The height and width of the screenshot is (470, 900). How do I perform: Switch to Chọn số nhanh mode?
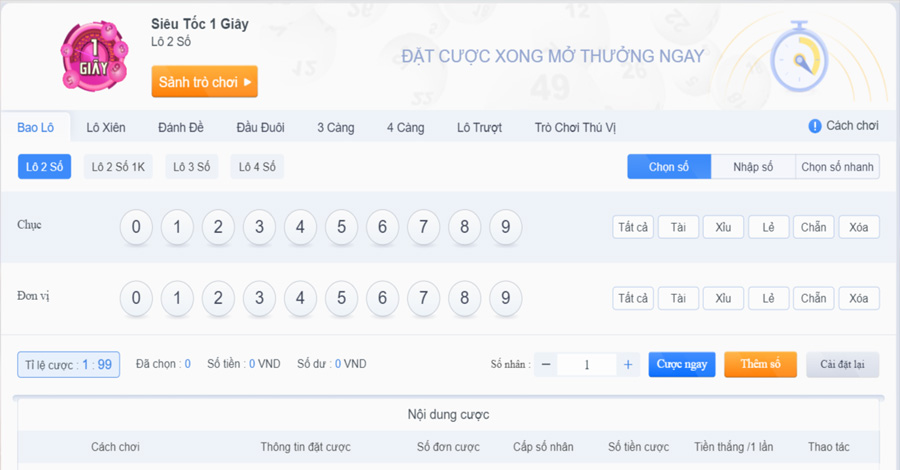pos(837,167)
